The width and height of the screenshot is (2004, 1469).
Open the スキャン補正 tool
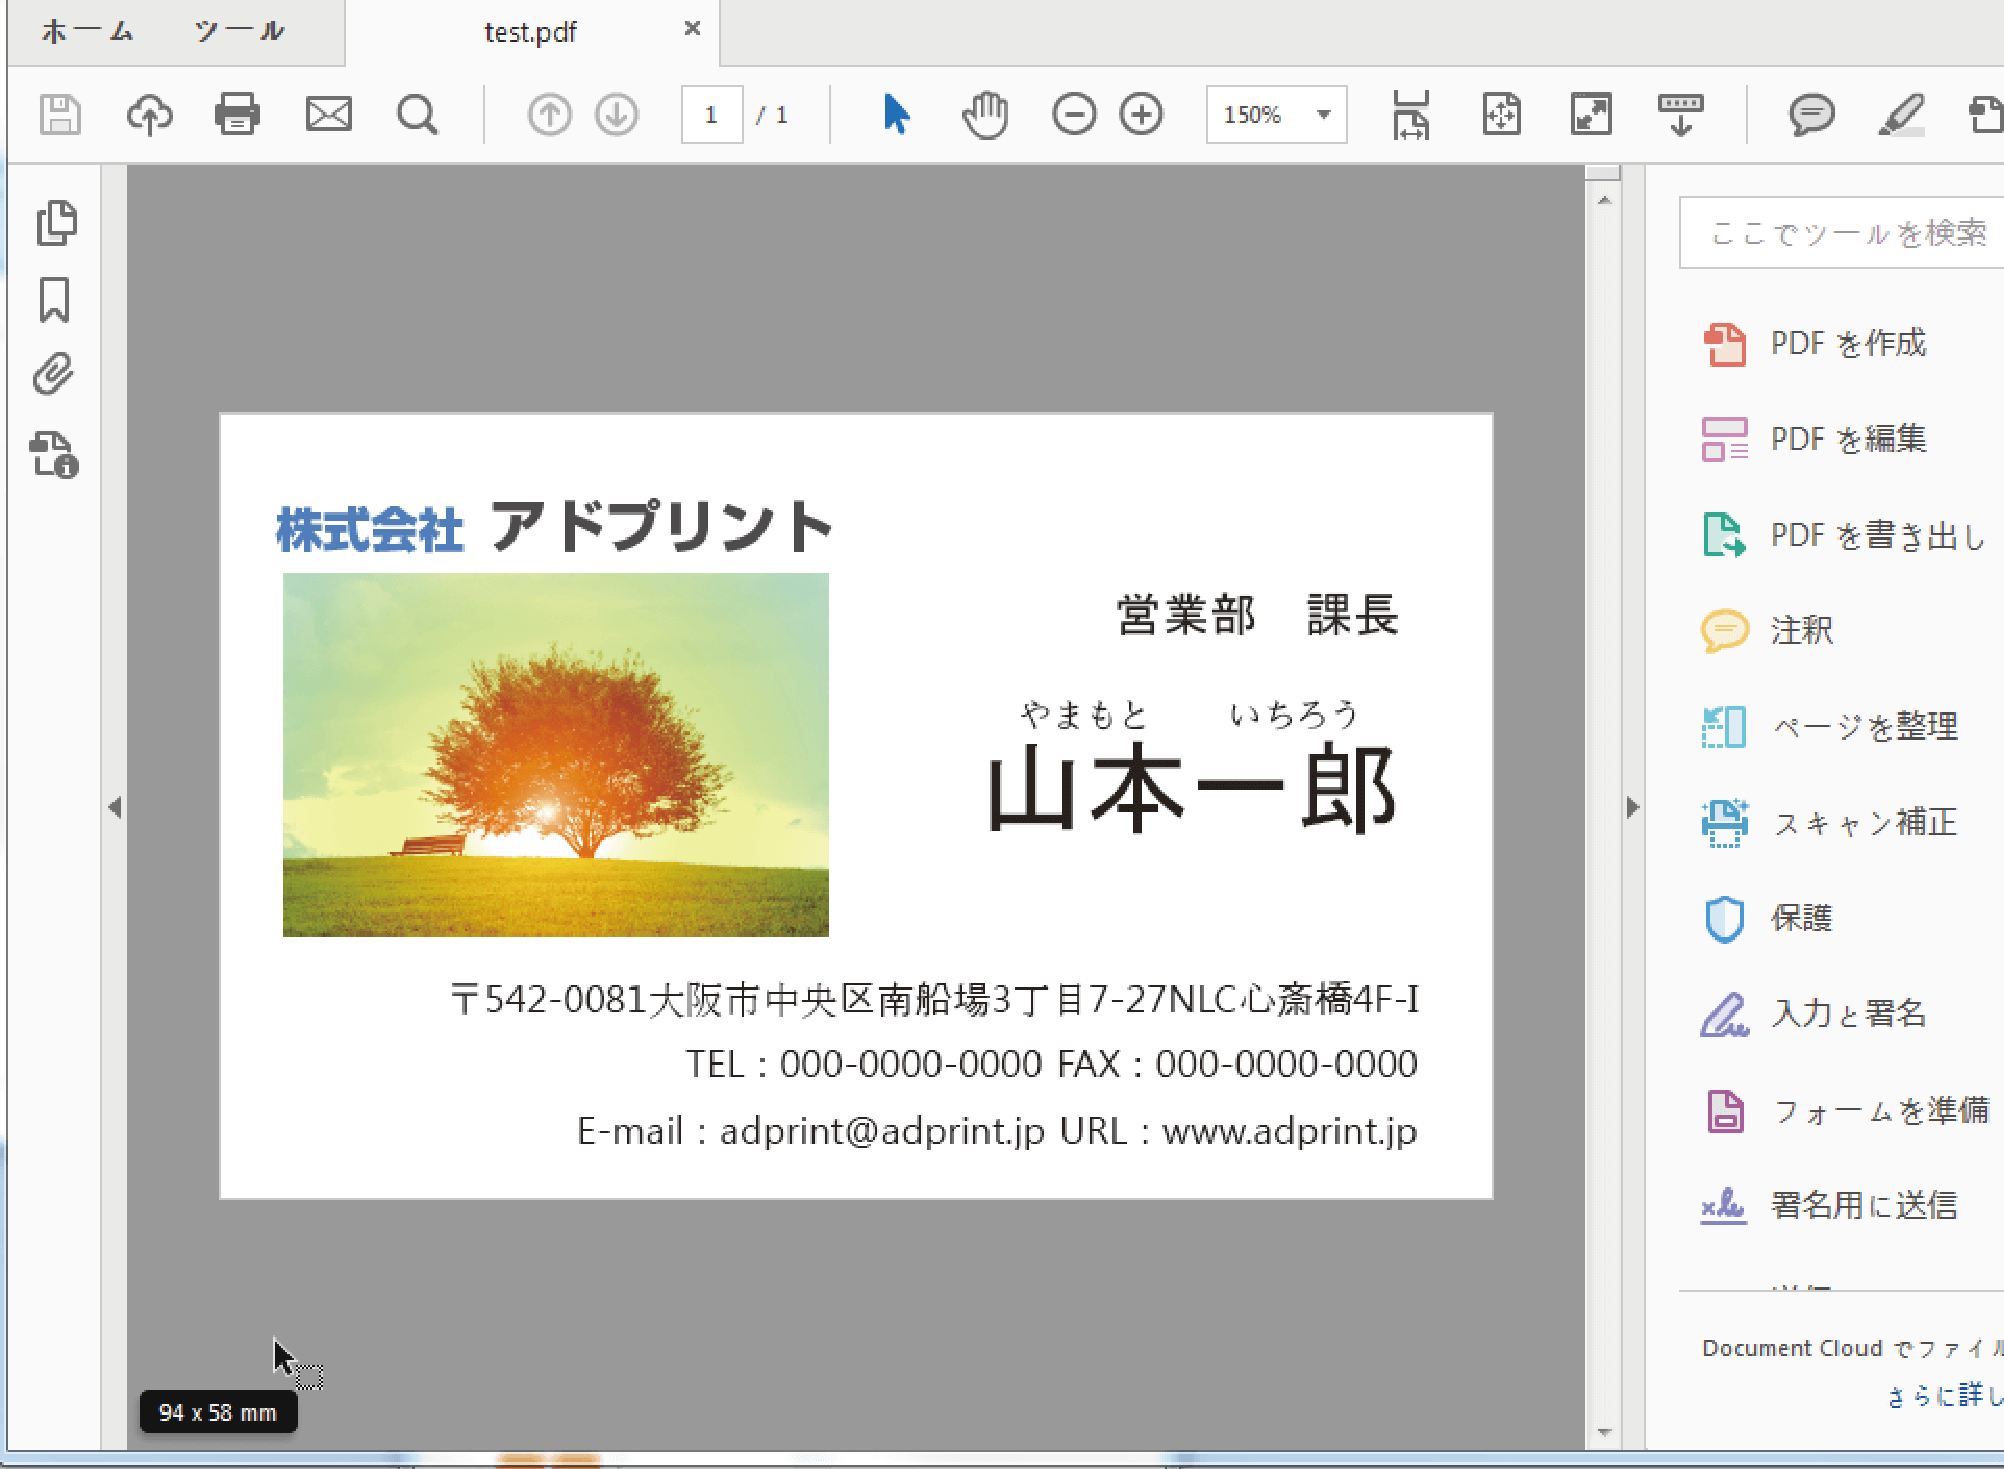point(1830,822)
